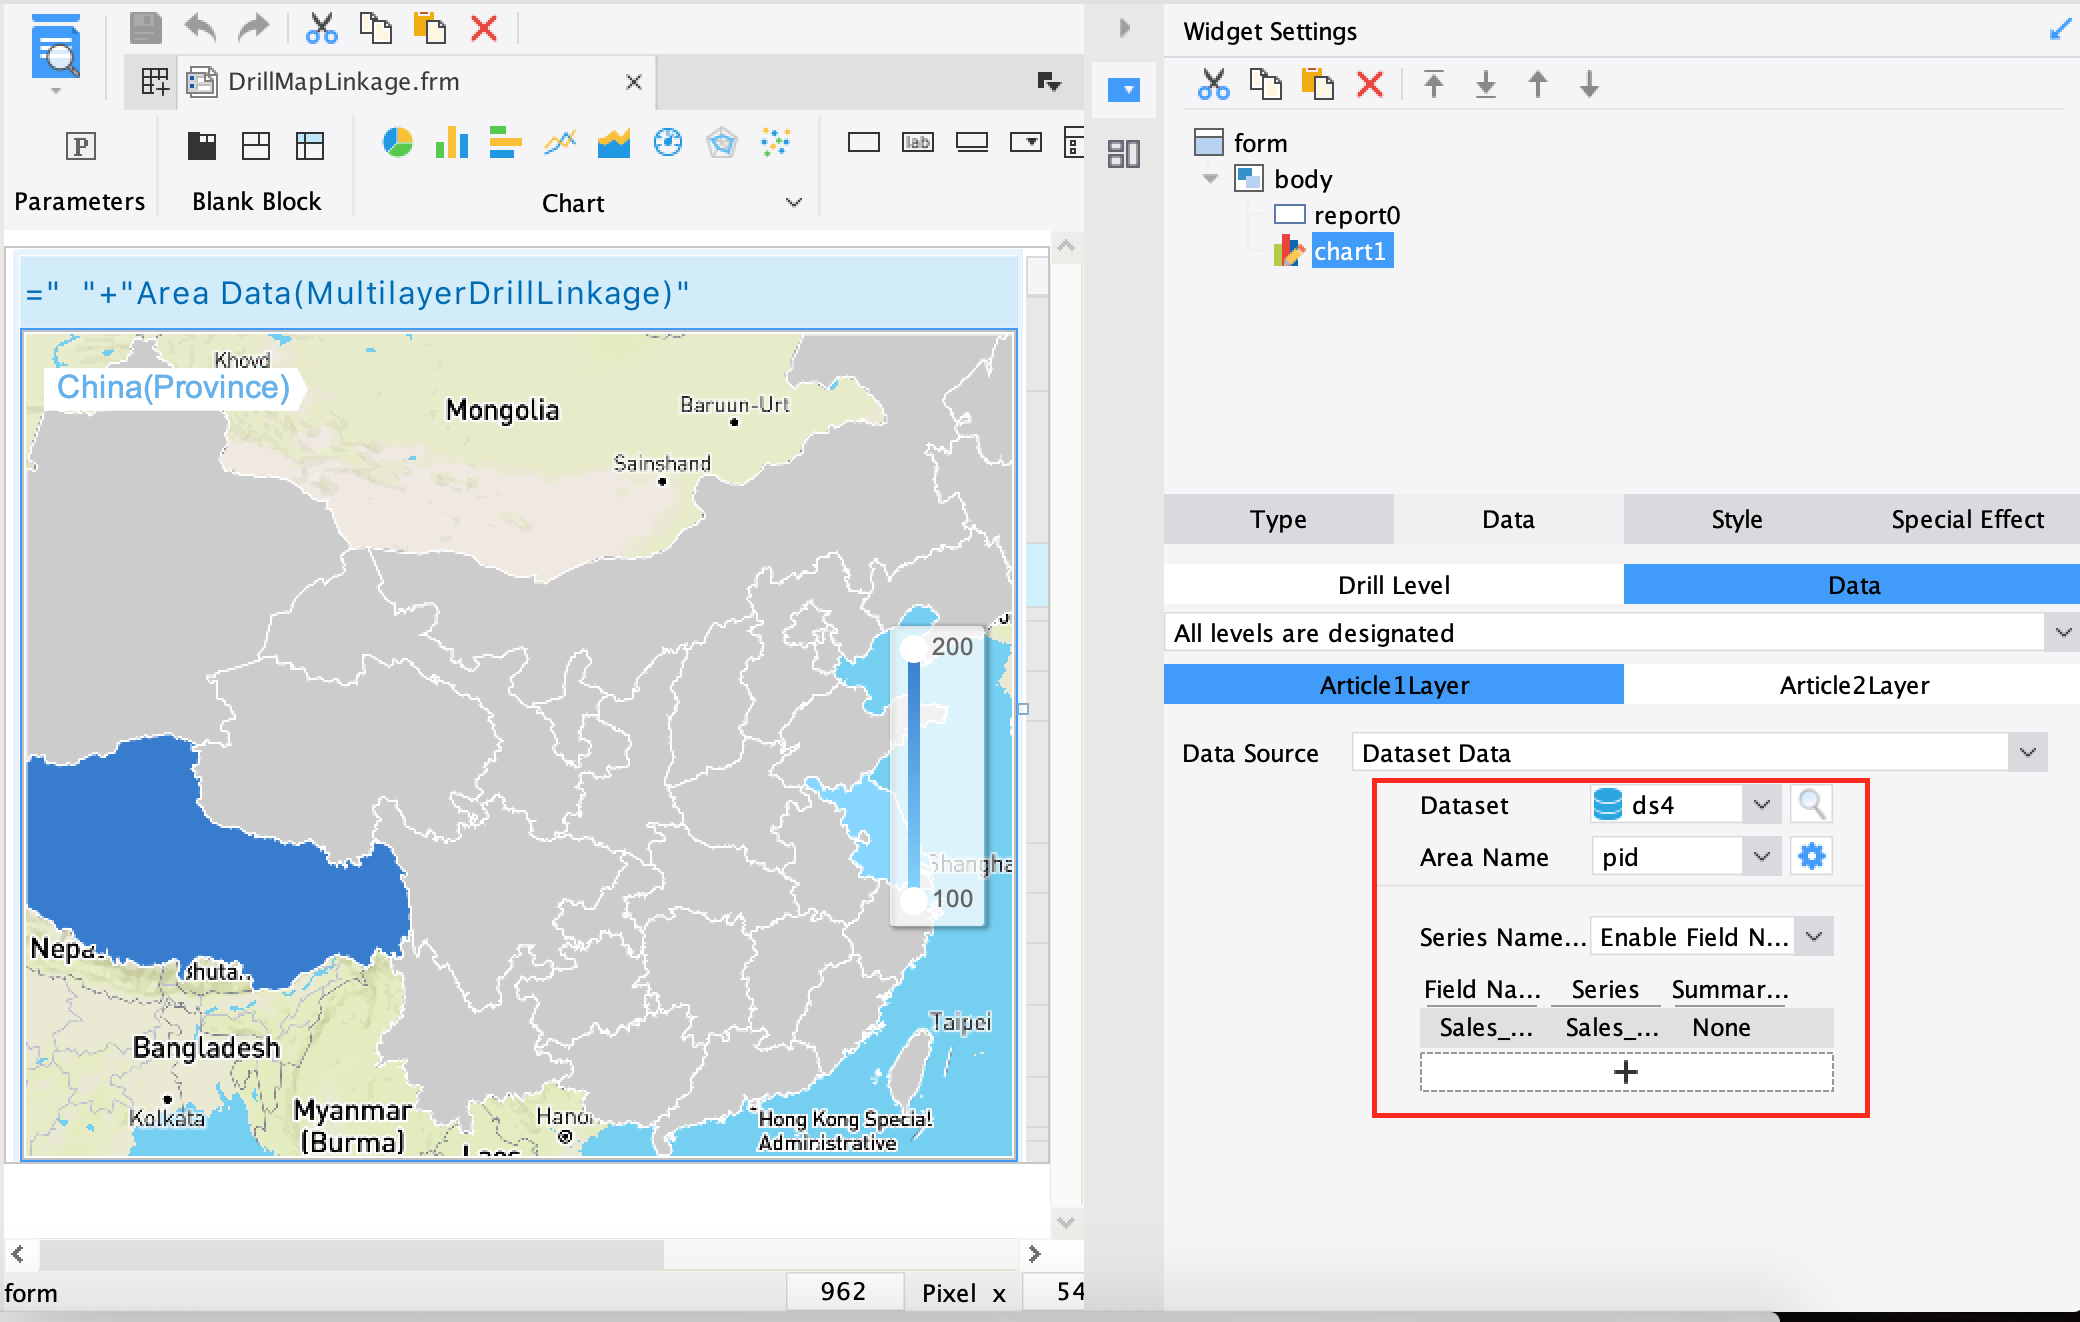The image size is (2080, 1322).
Task: Click the dataset preview magnifier icon
Action: [1812, 804]
